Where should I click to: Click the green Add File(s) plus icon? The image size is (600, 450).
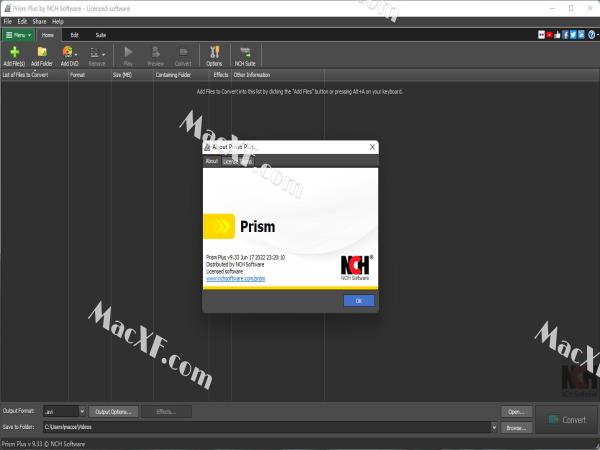point(15,52)
